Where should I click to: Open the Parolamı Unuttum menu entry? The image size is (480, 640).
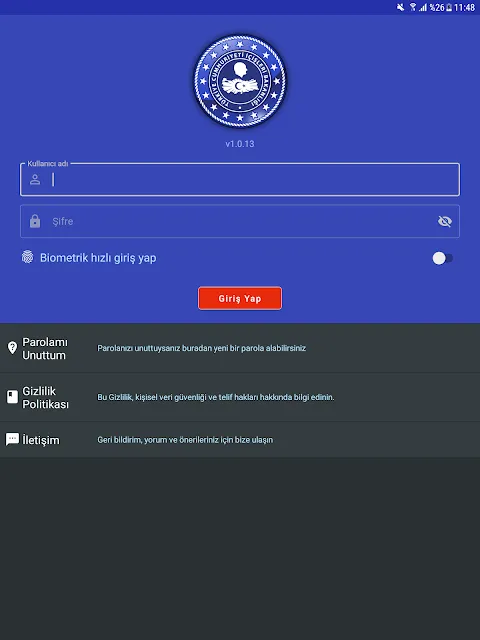coord(240,348)
